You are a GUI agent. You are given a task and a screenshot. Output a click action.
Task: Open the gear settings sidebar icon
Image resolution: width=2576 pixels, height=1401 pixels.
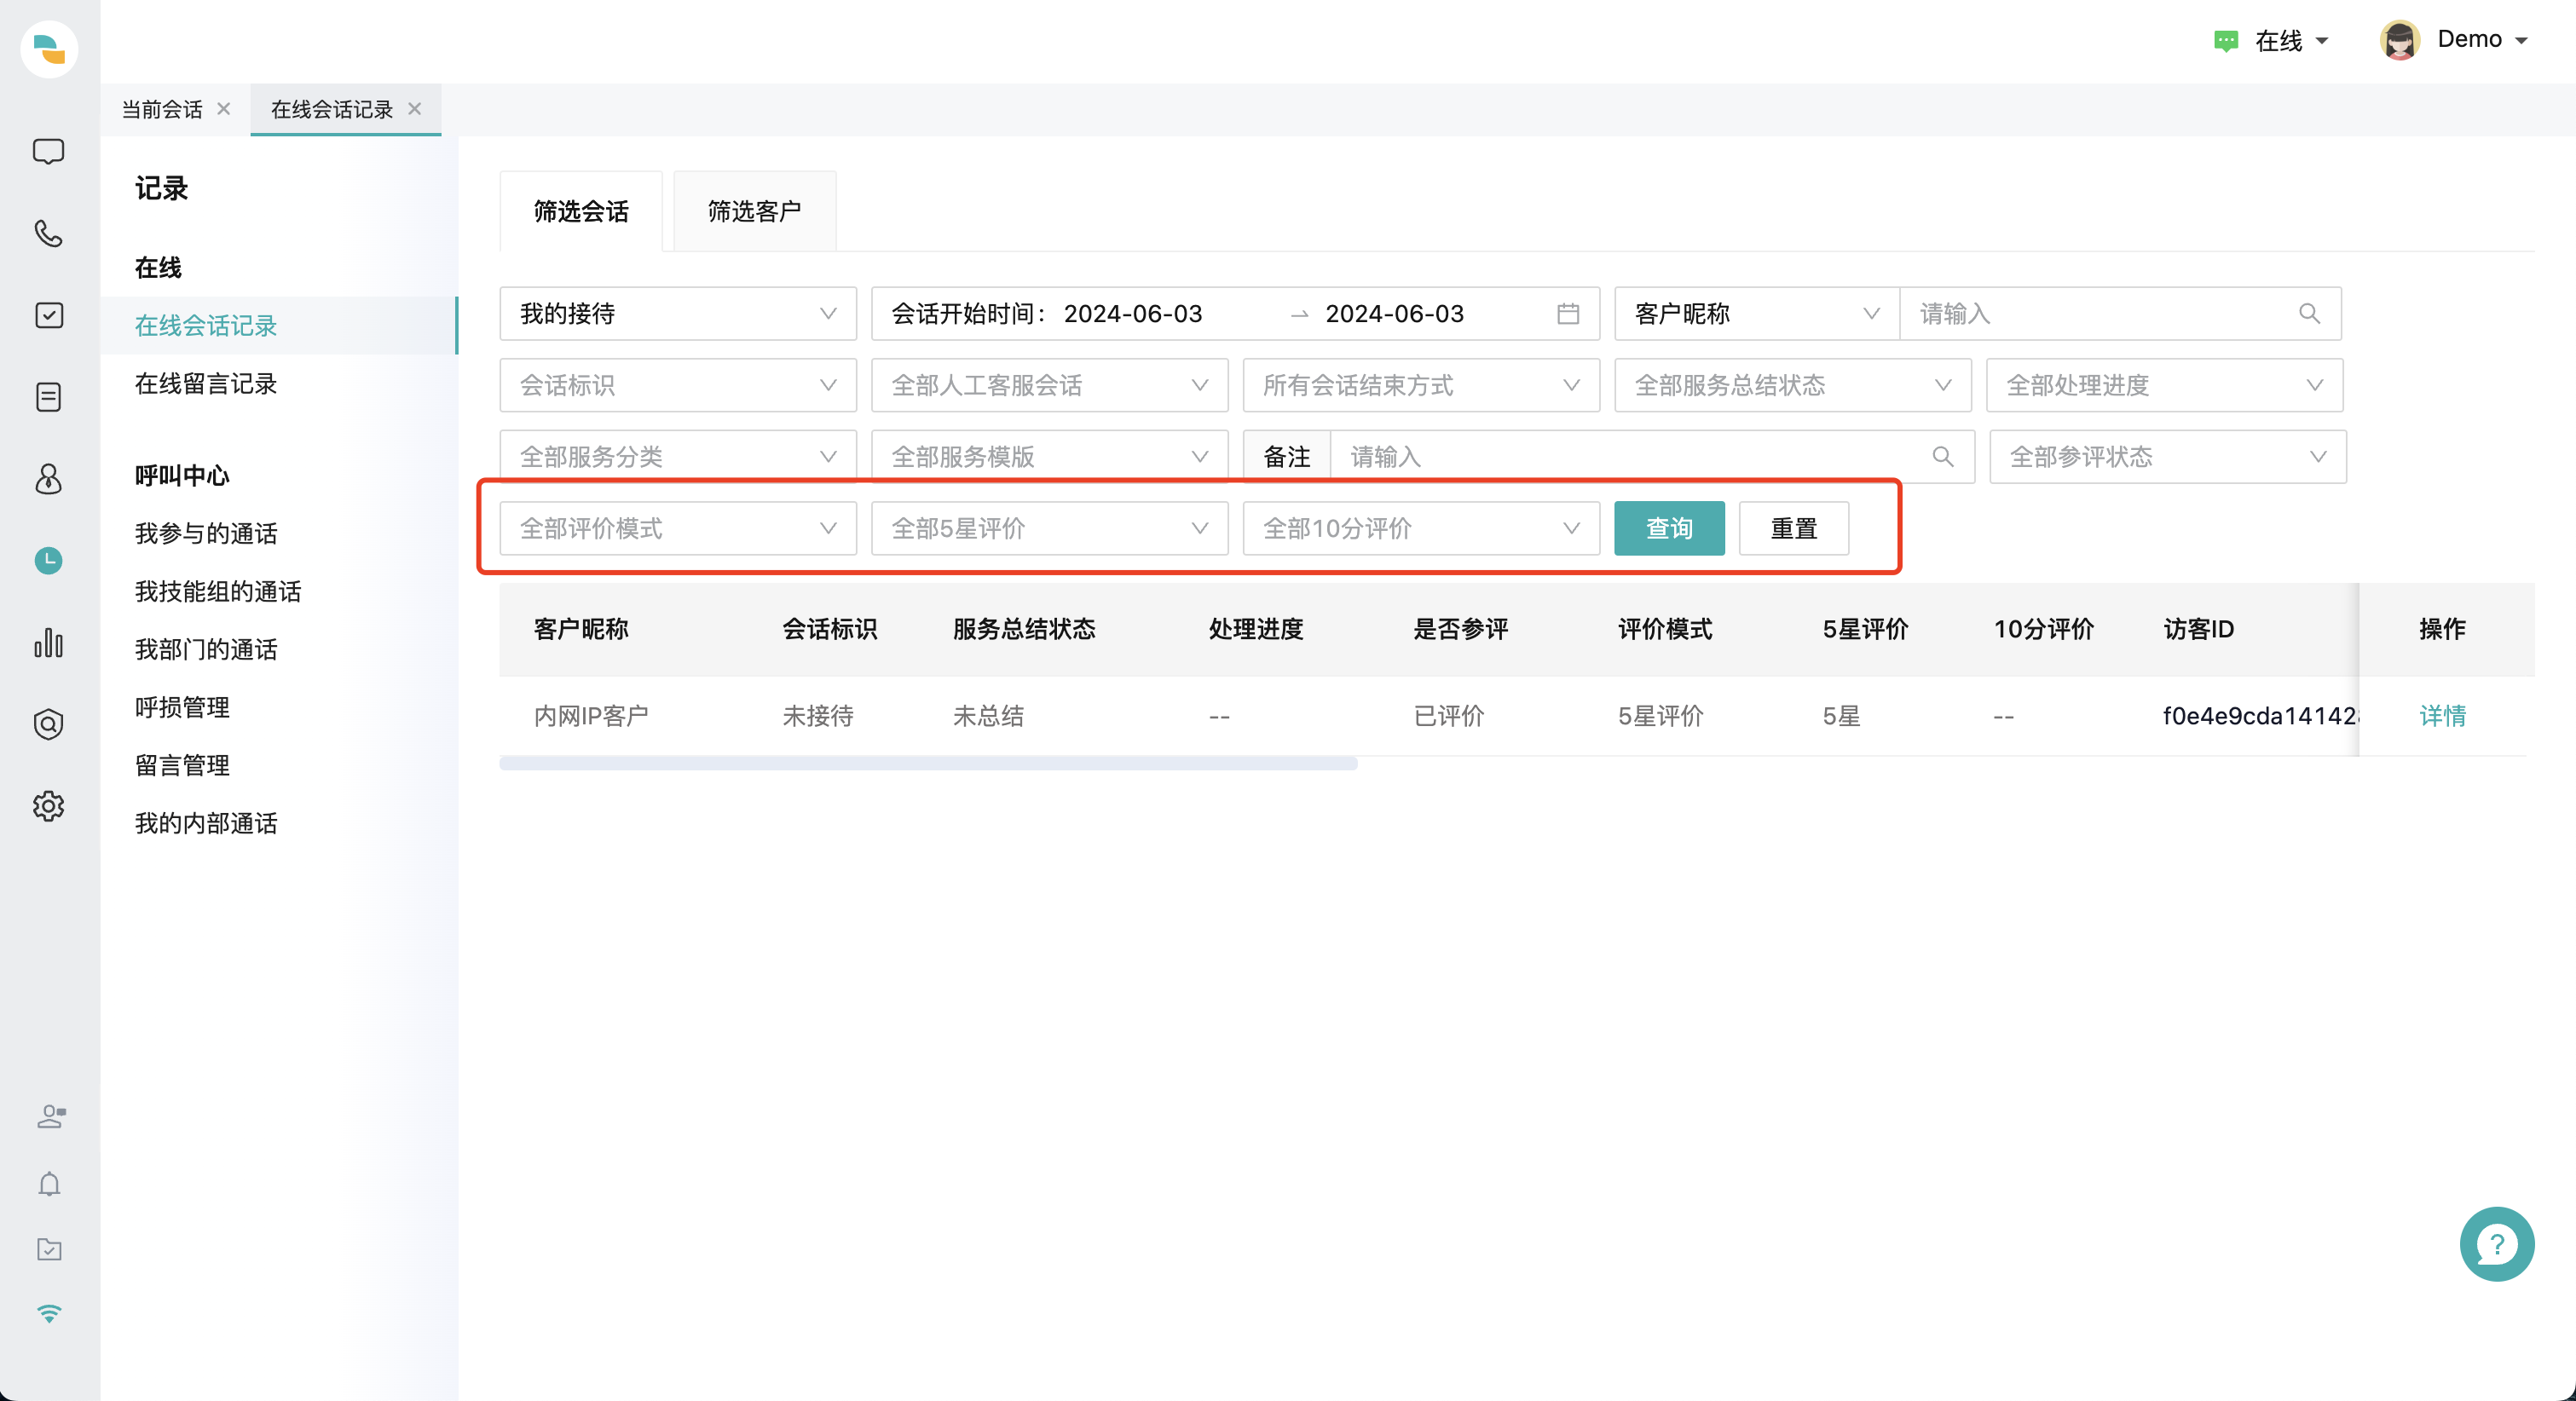[48, 806]
